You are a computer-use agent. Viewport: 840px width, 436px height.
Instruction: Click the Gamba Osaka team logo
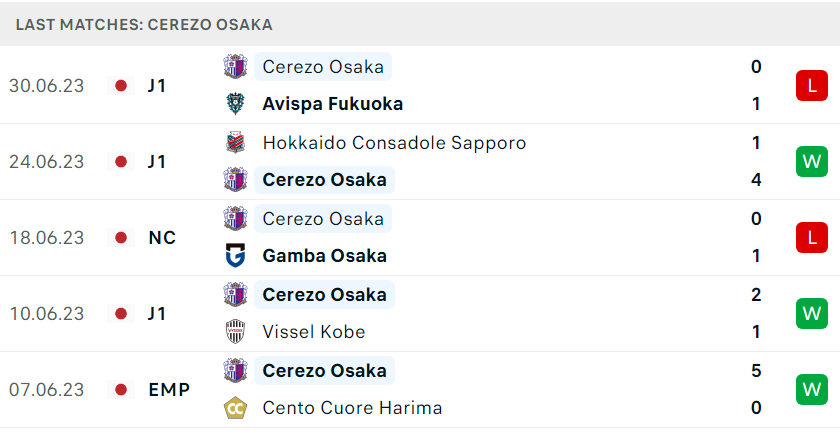click(235, 255)
